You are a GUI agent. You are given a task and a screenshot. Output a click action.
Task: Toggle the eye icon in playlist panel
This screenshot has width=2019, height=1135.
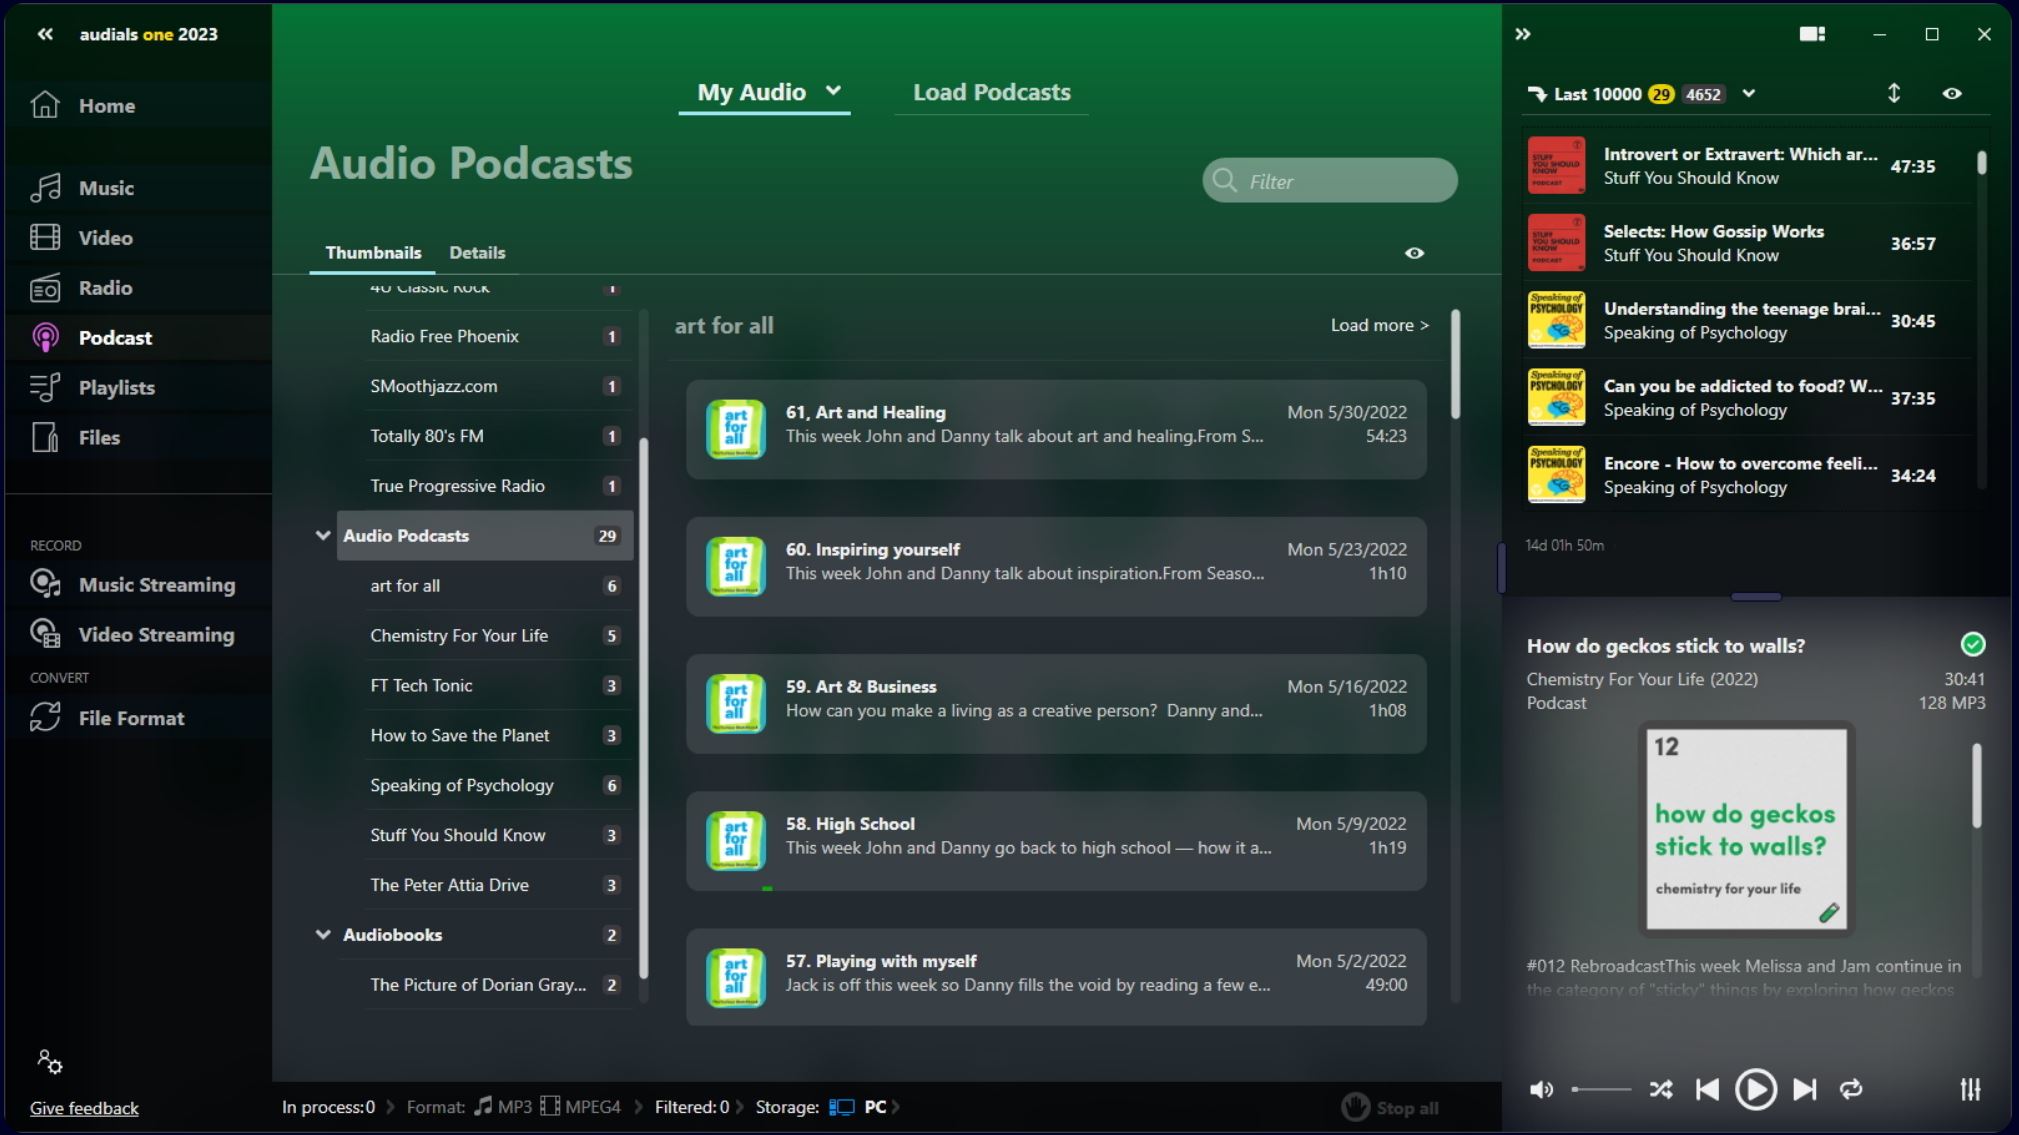1951,94
